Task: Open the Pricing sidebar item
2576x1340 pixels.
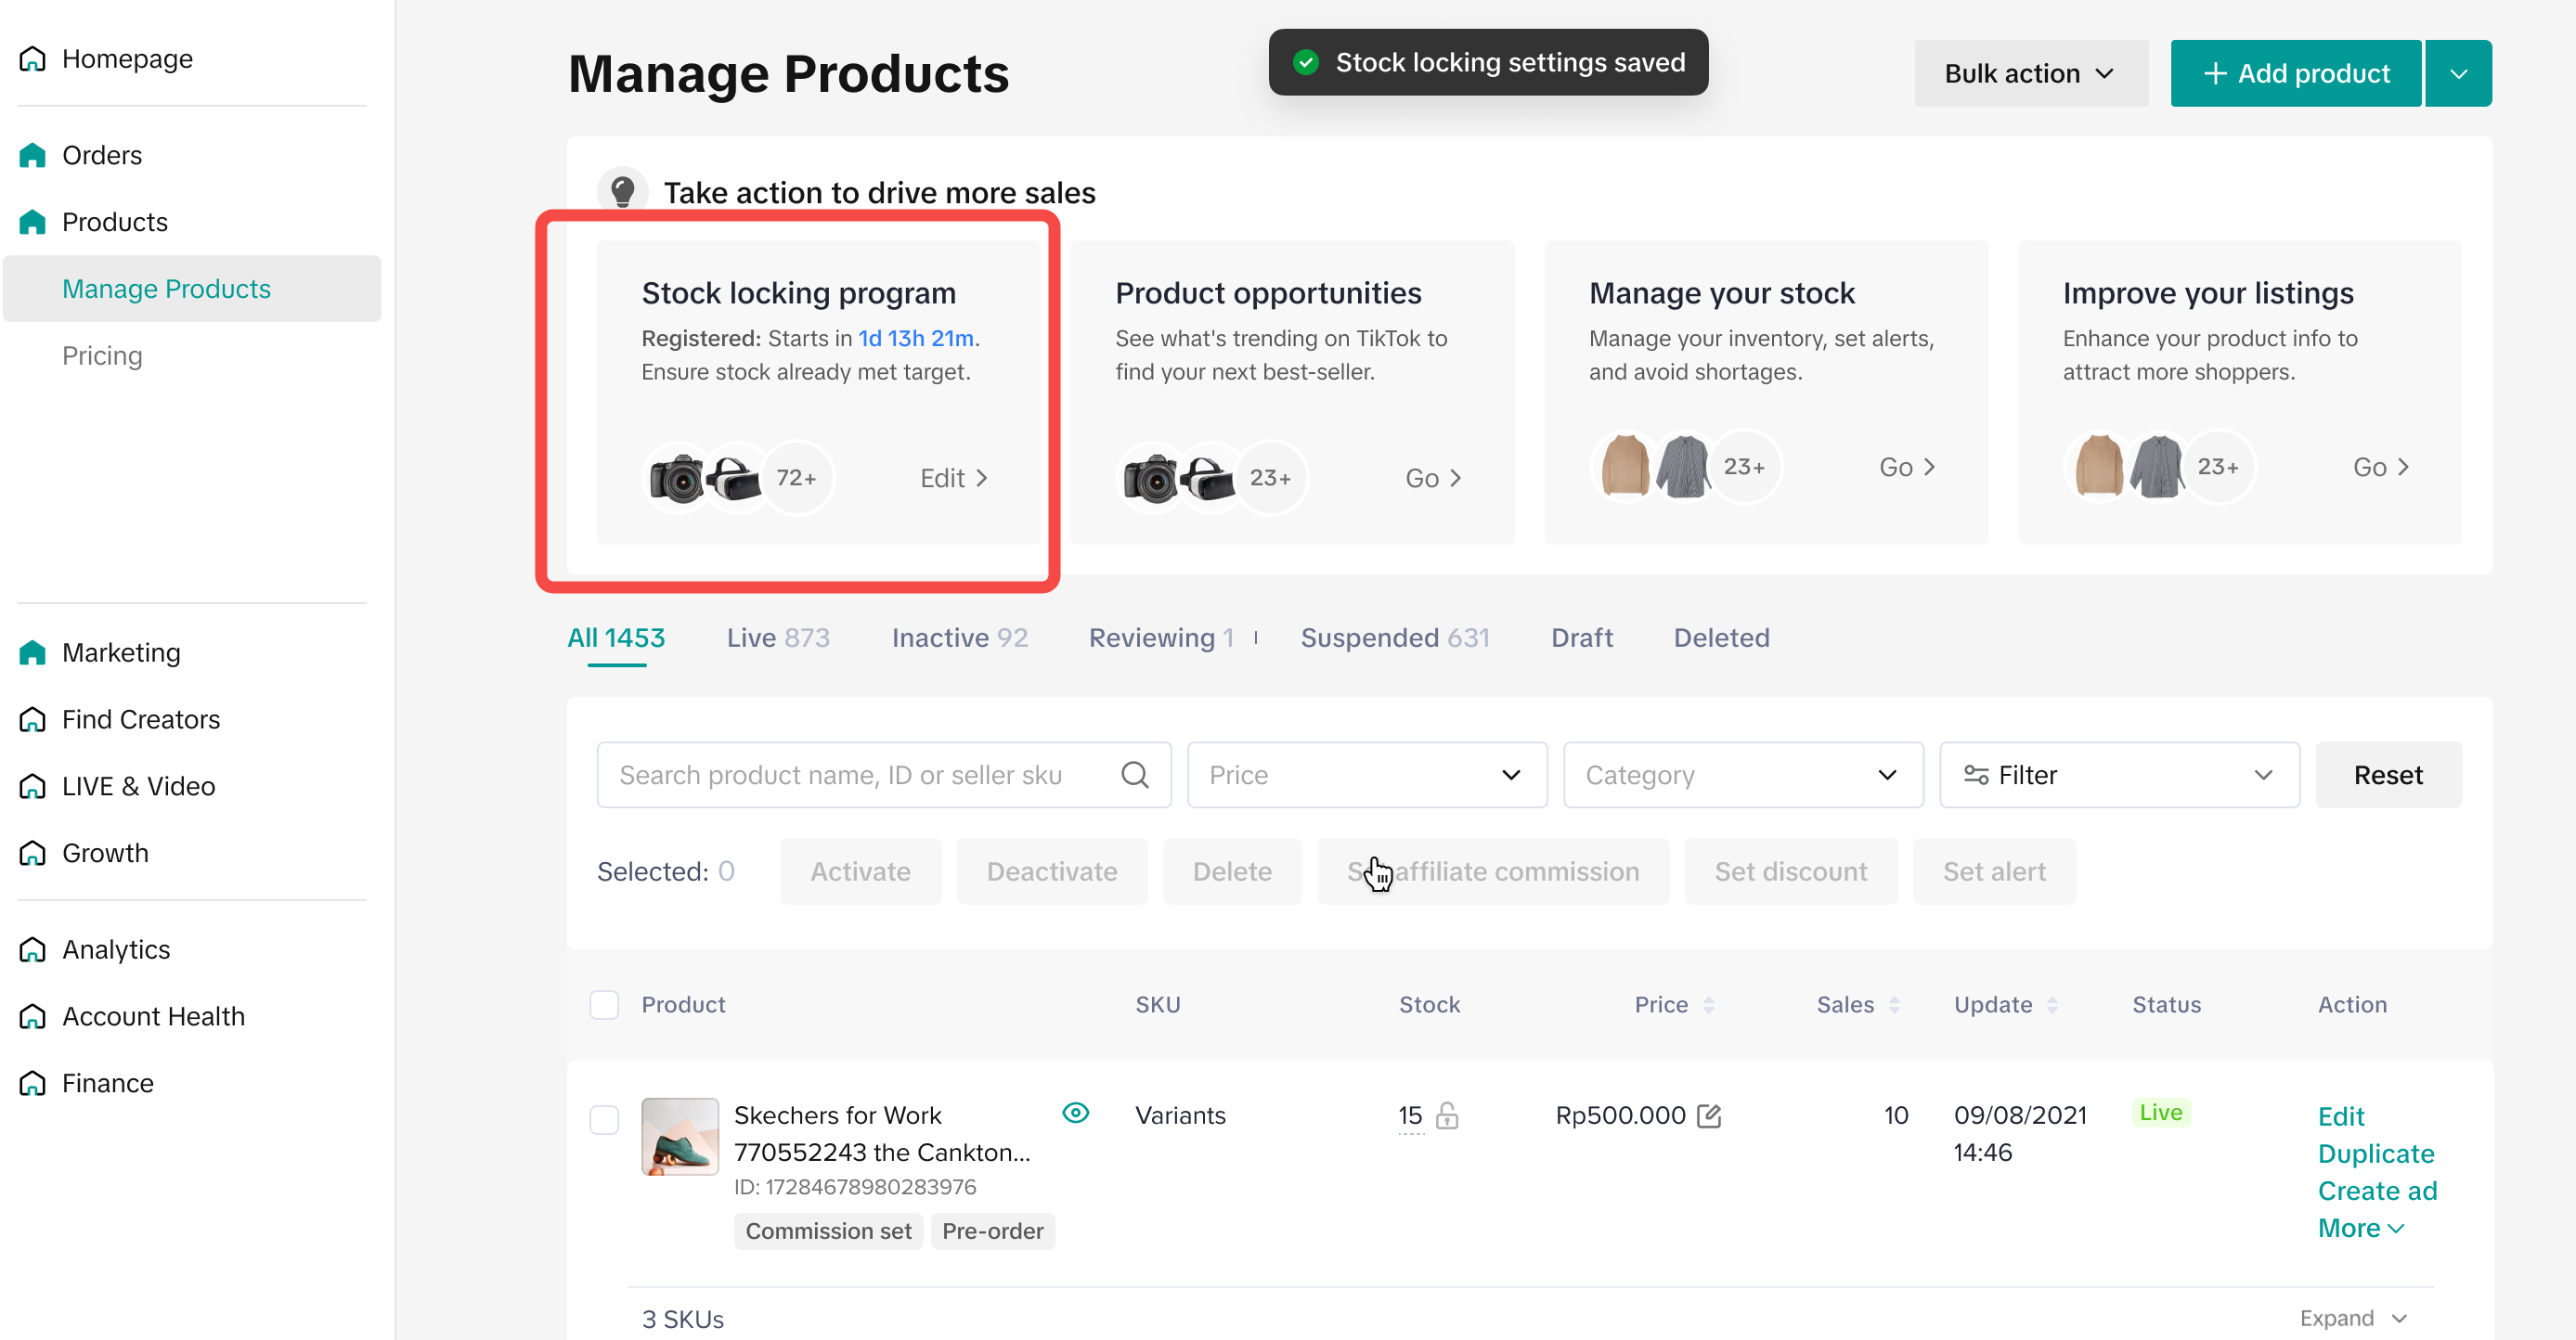Action: pos(102,356)
